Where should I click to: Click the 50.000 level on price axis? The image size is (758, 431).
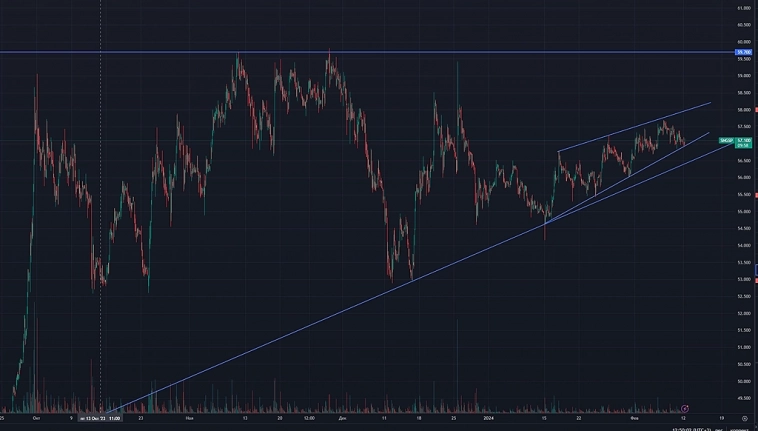[743, 381]
